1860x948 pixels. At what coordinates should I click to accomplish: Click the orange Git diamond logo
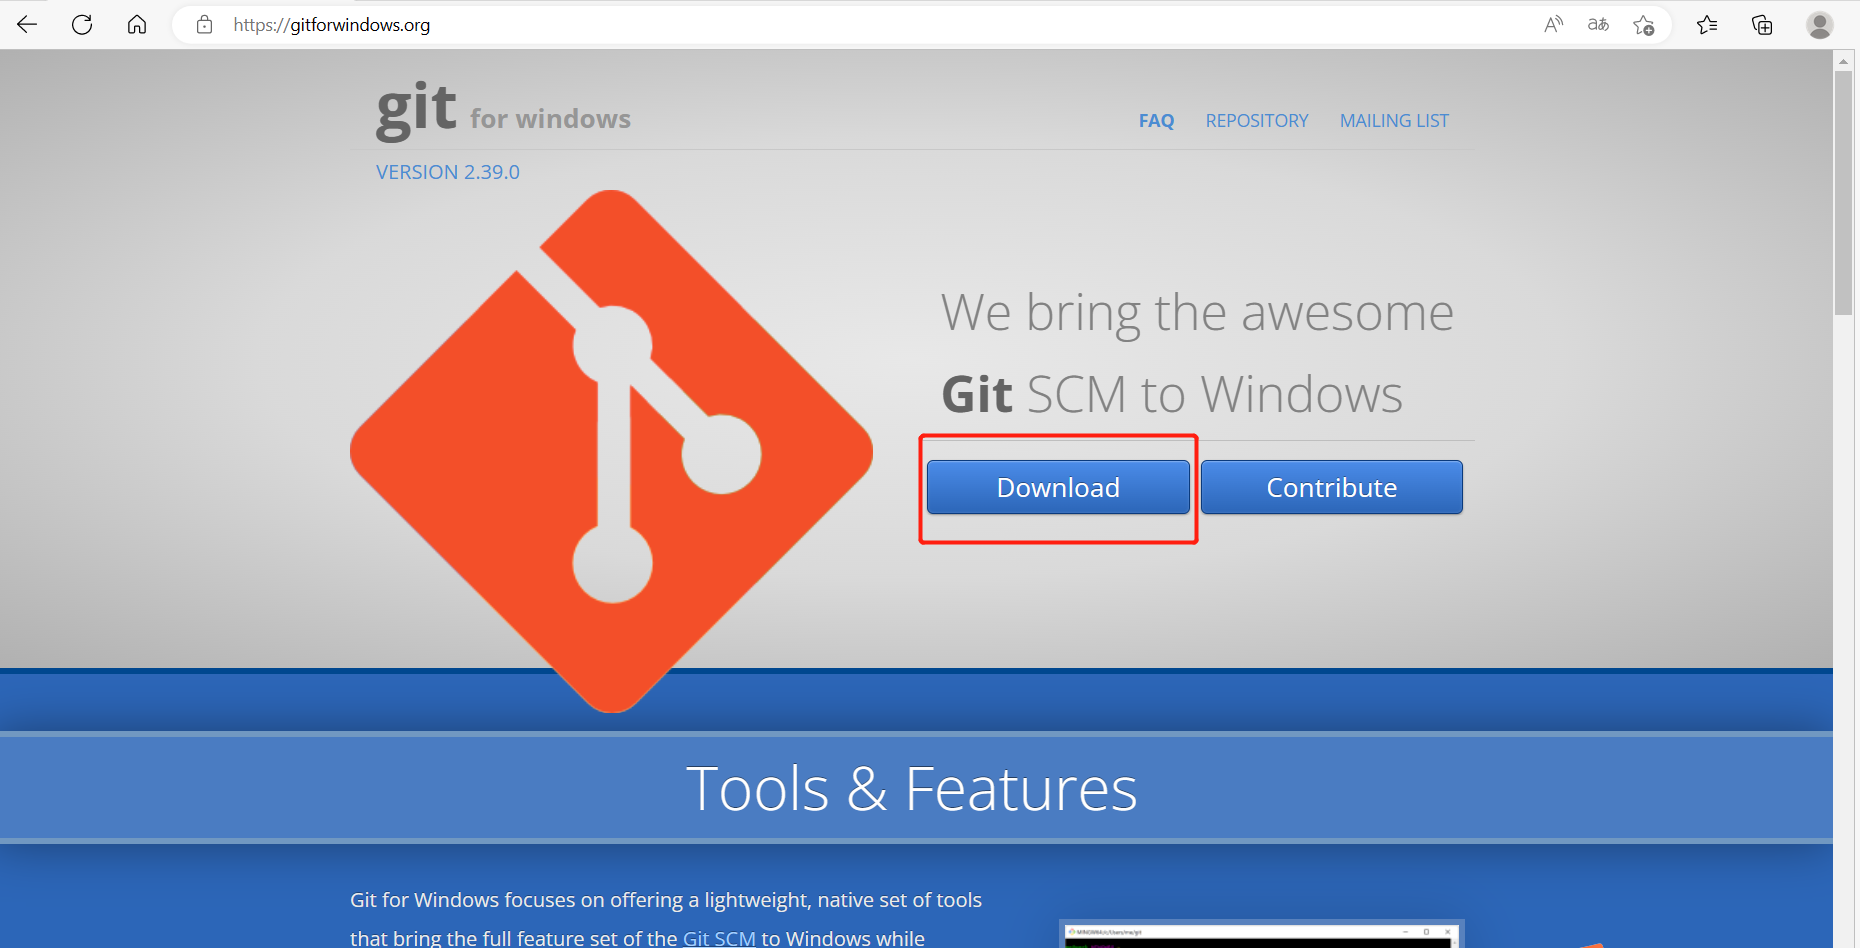(610, 450)
